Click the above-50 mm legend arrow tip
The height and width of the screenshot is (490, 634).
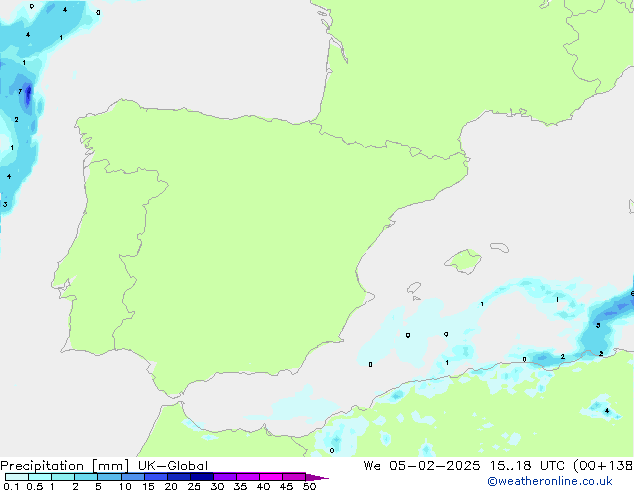point(317,477)
